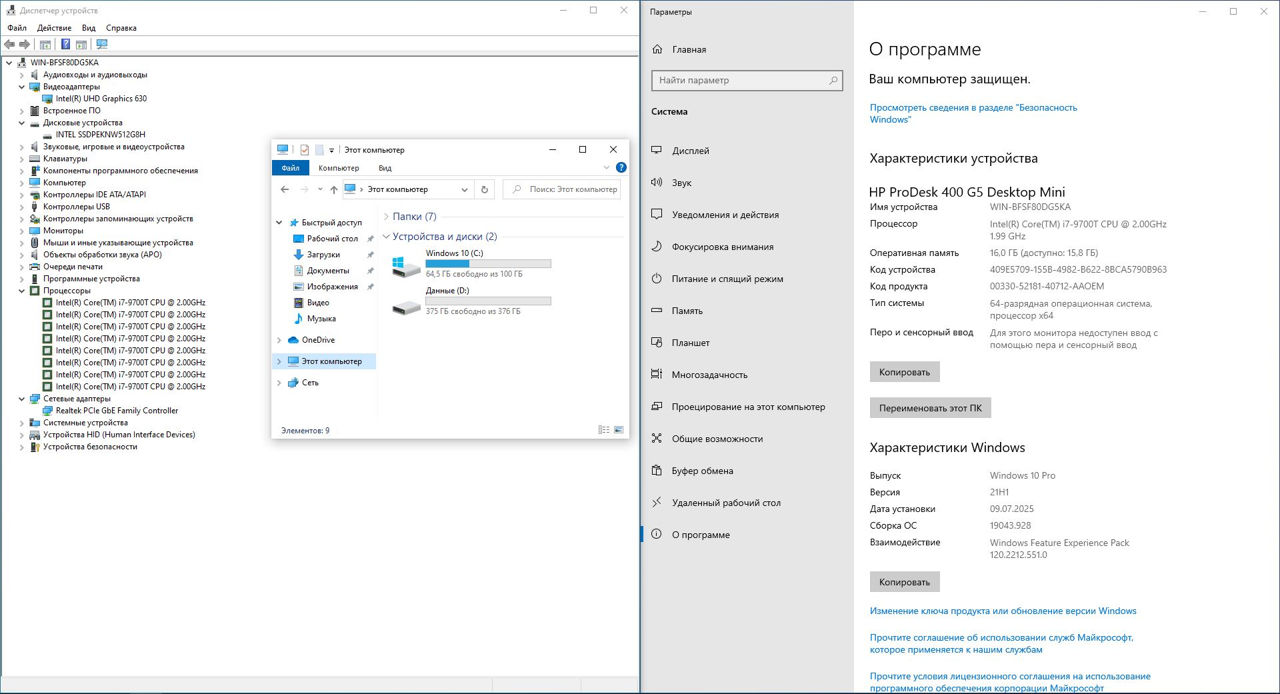Click properties checkmark icon in Explorer title bar
The height and width of the screenshot is (694, 1280).
click(x=305, y=150)
